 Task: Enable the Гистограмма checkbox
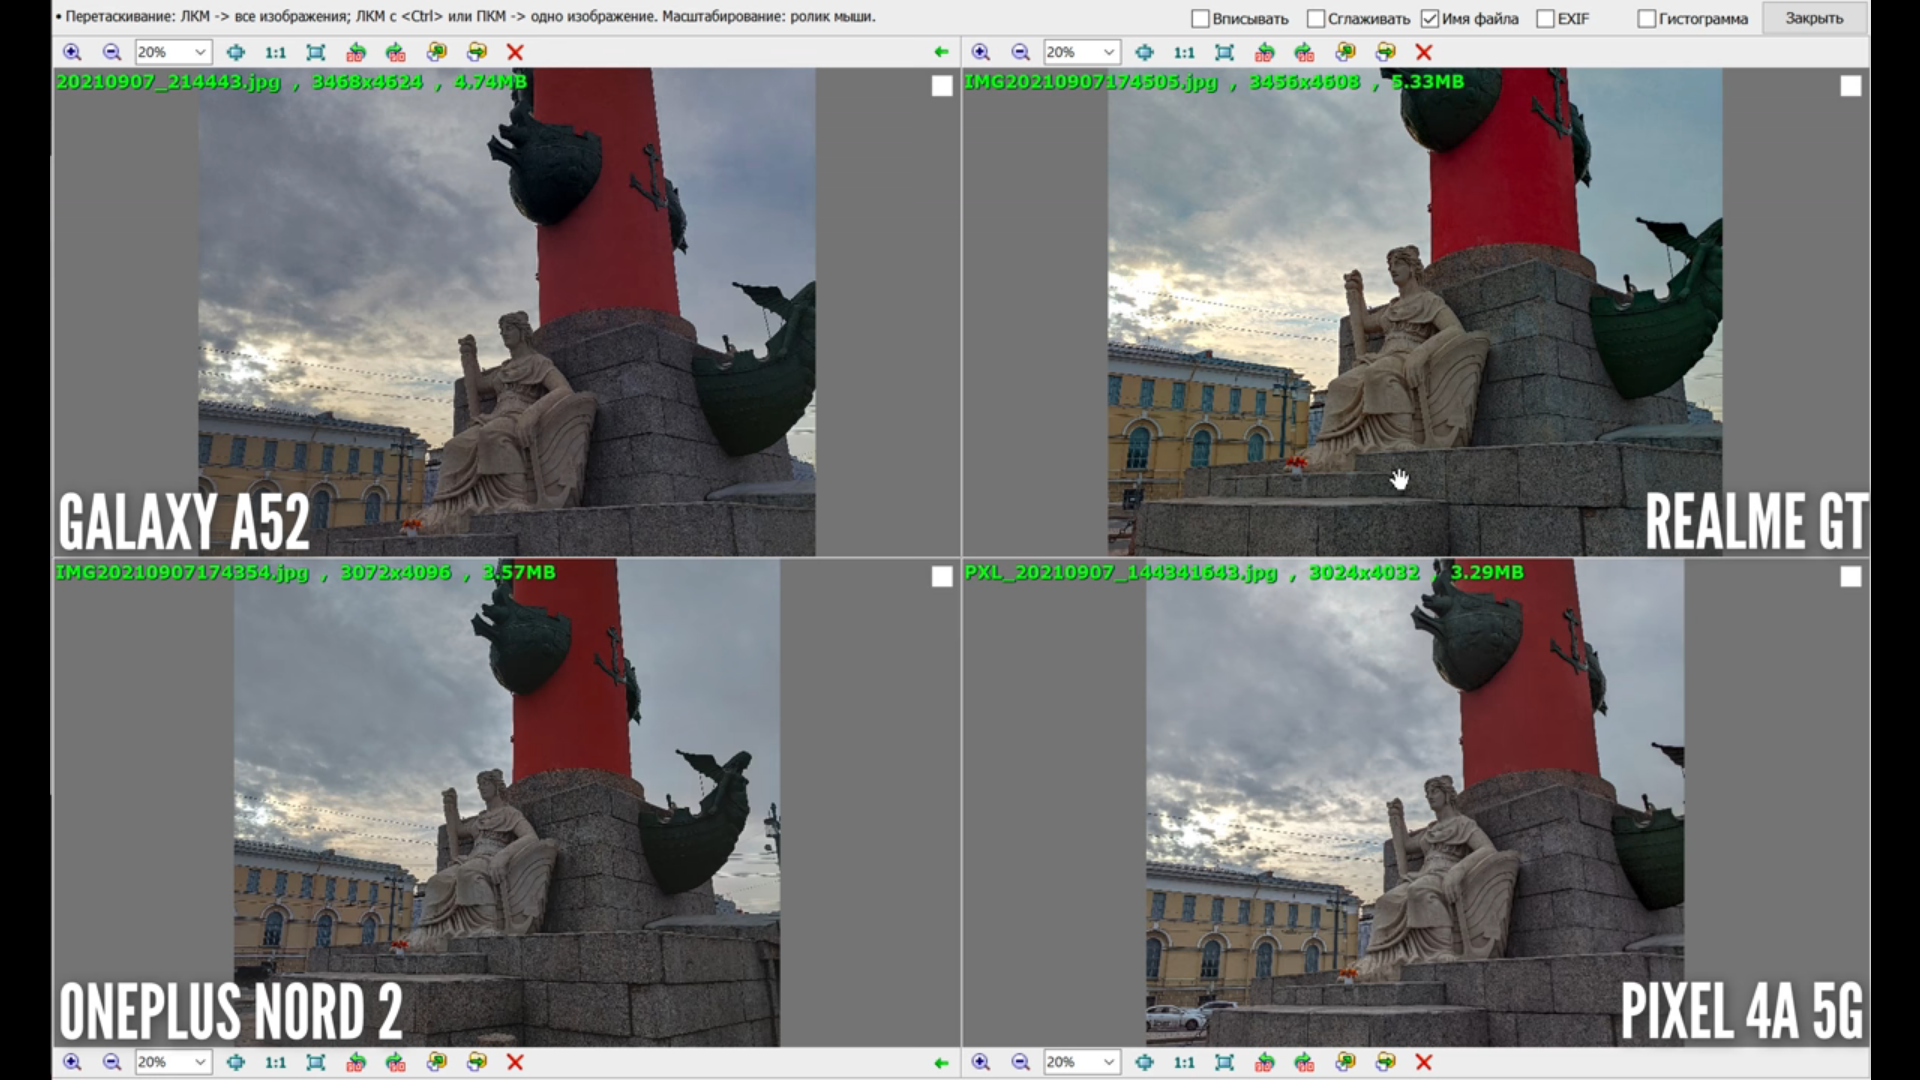(x=1646, y=19)
